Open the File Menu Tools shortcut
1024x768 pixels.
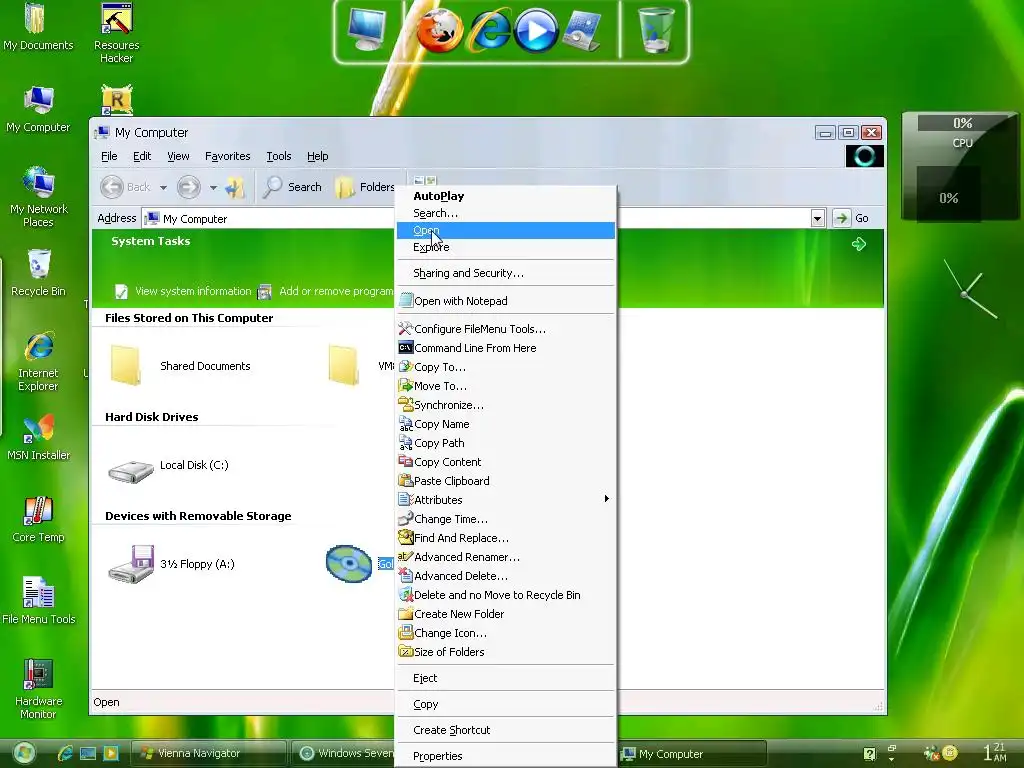(38, 601)
